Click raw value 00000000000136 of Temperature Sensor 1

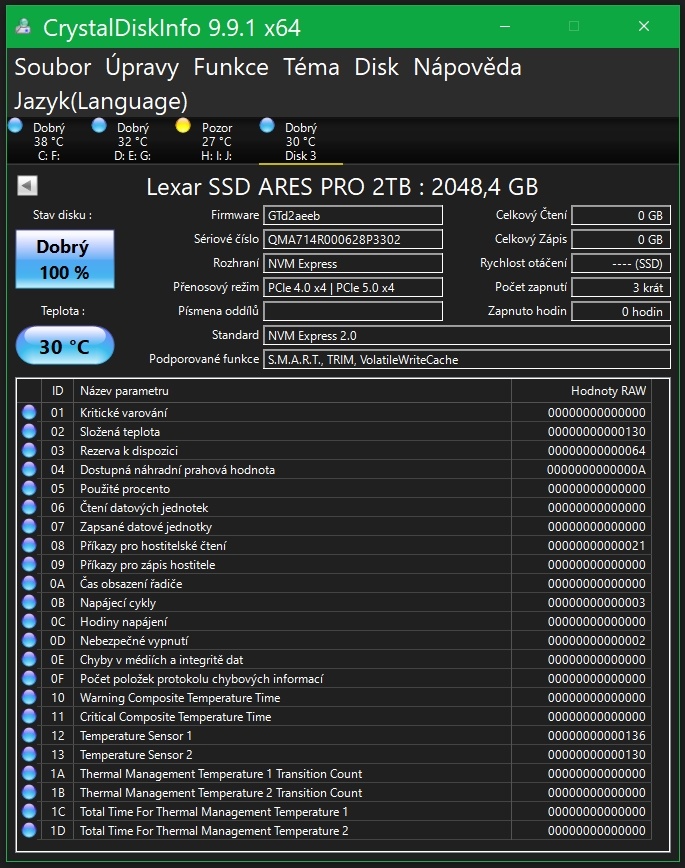[x=596, y=736]
